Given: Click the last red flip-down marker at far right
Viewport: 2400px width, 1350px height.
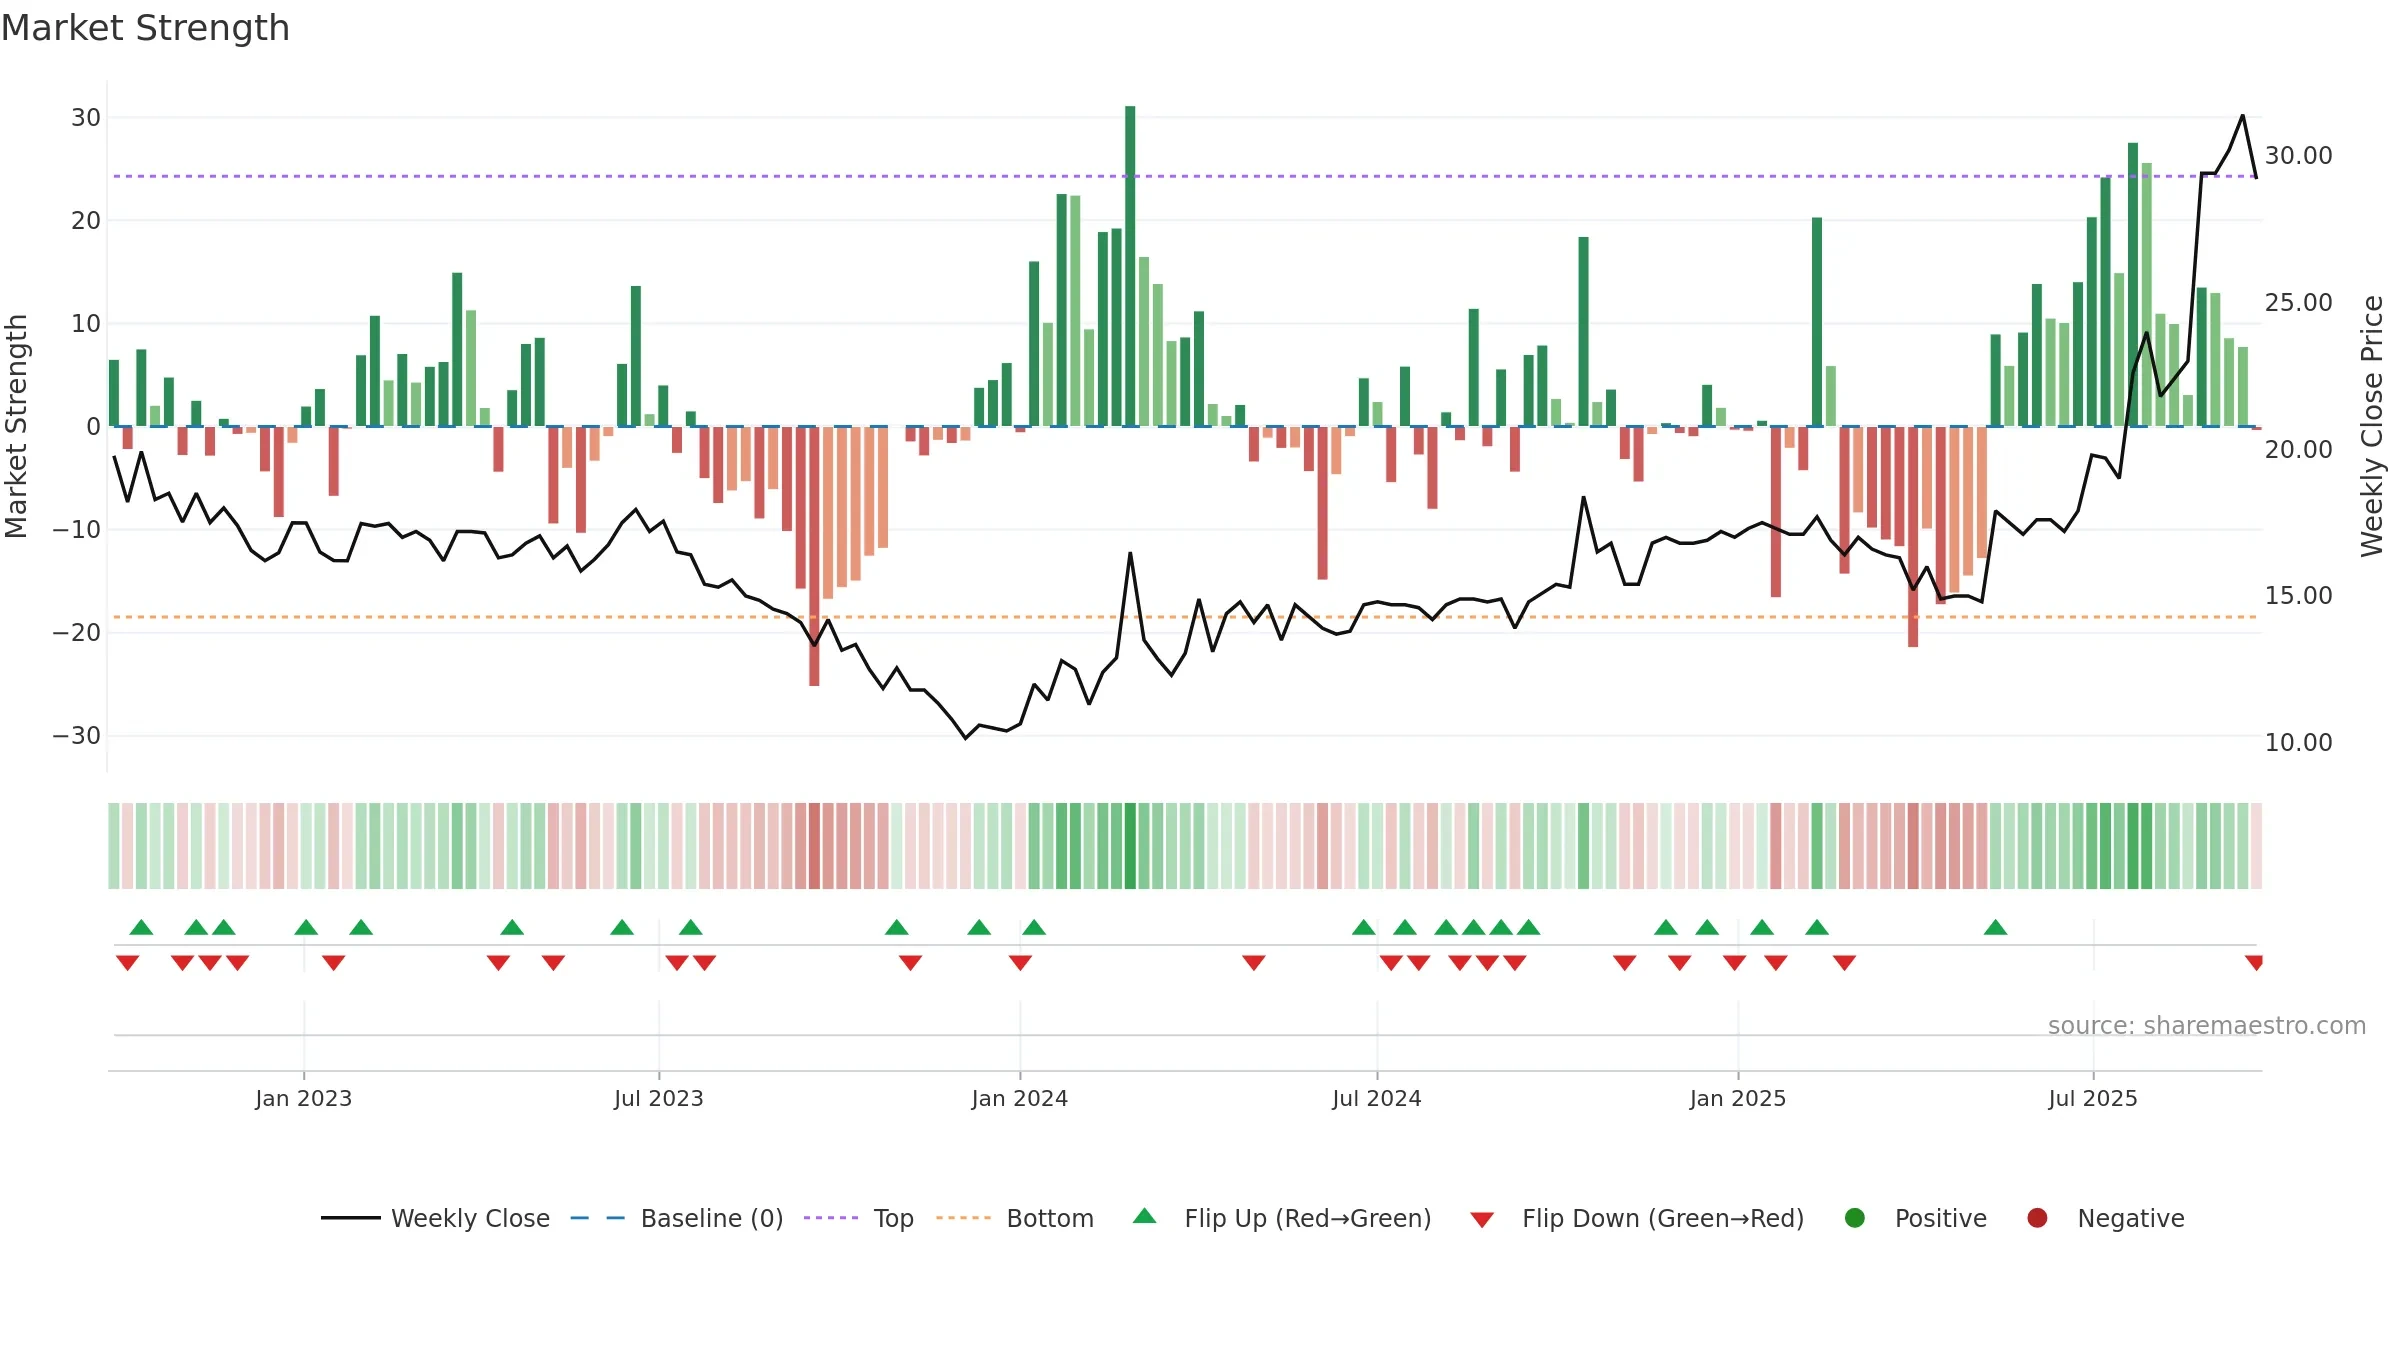Looking at the screenshot, I should coord(2254,963).
